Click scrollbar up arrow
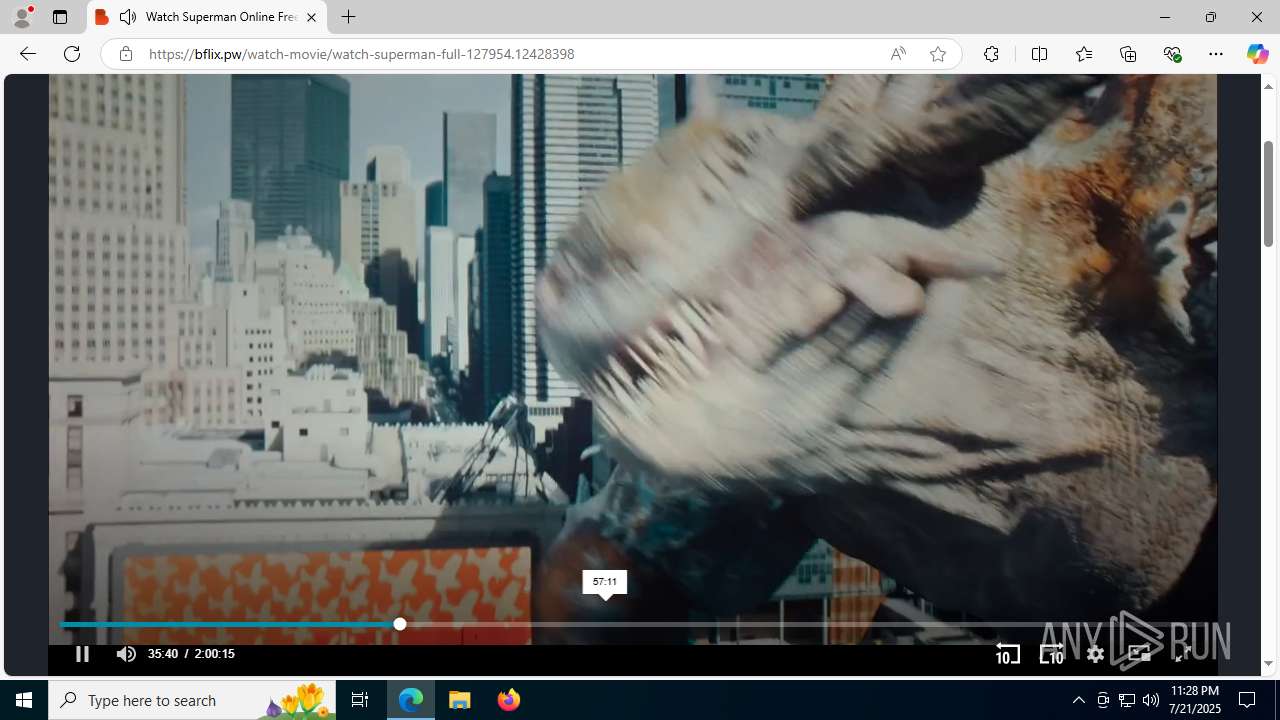Screen dimensions: 1280x720 click(1268, 86)
